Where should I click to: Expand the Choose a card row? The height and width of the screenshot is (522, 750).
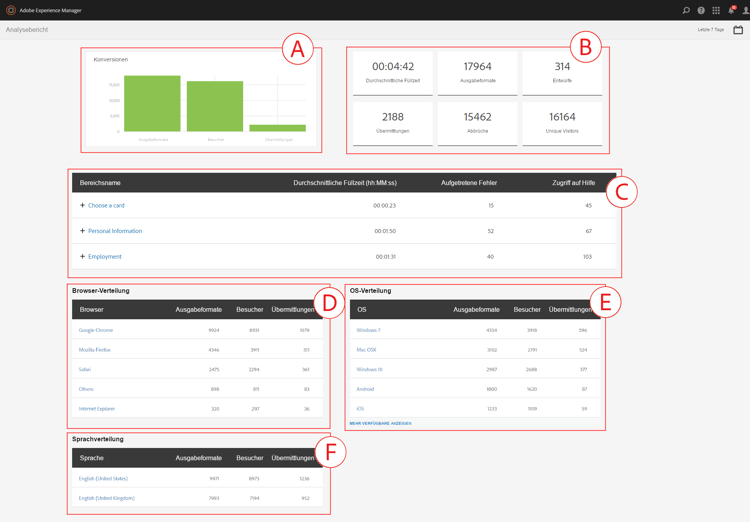[x=82, y=205]
